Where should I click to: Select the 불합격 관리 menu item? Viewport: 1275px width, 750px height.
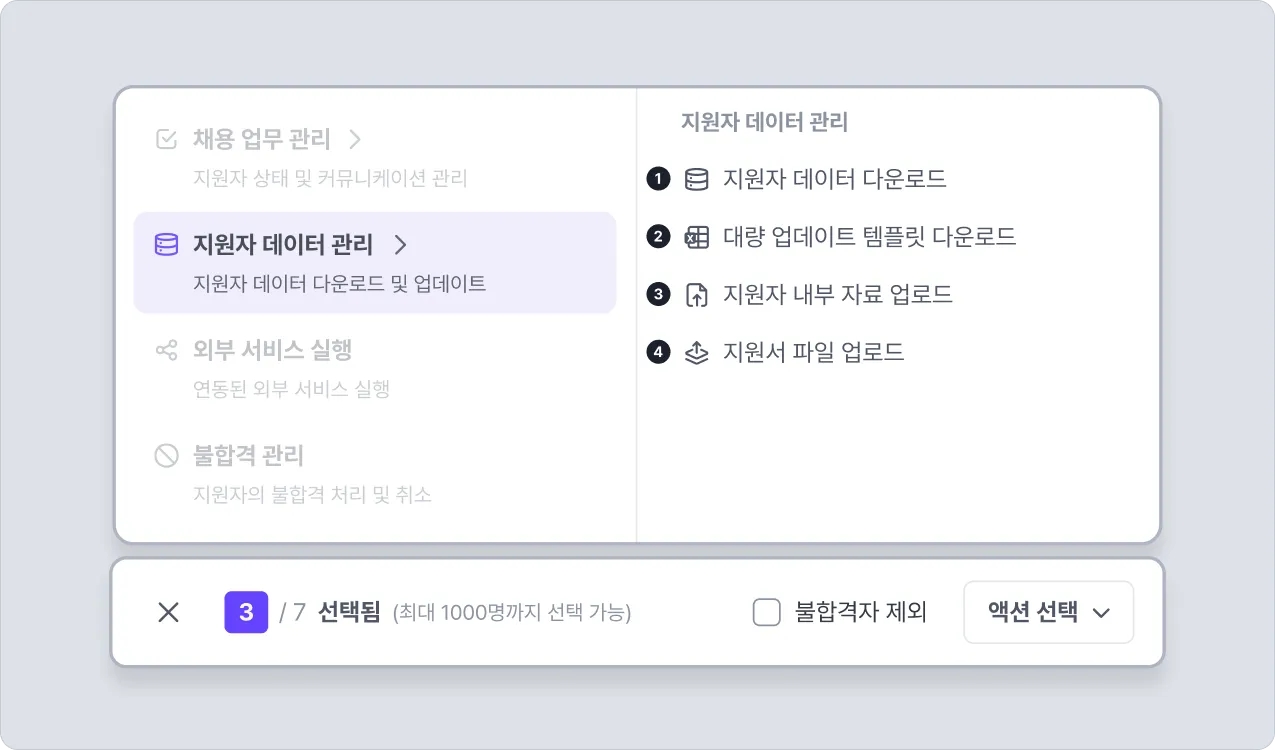[x=248, y=456]
